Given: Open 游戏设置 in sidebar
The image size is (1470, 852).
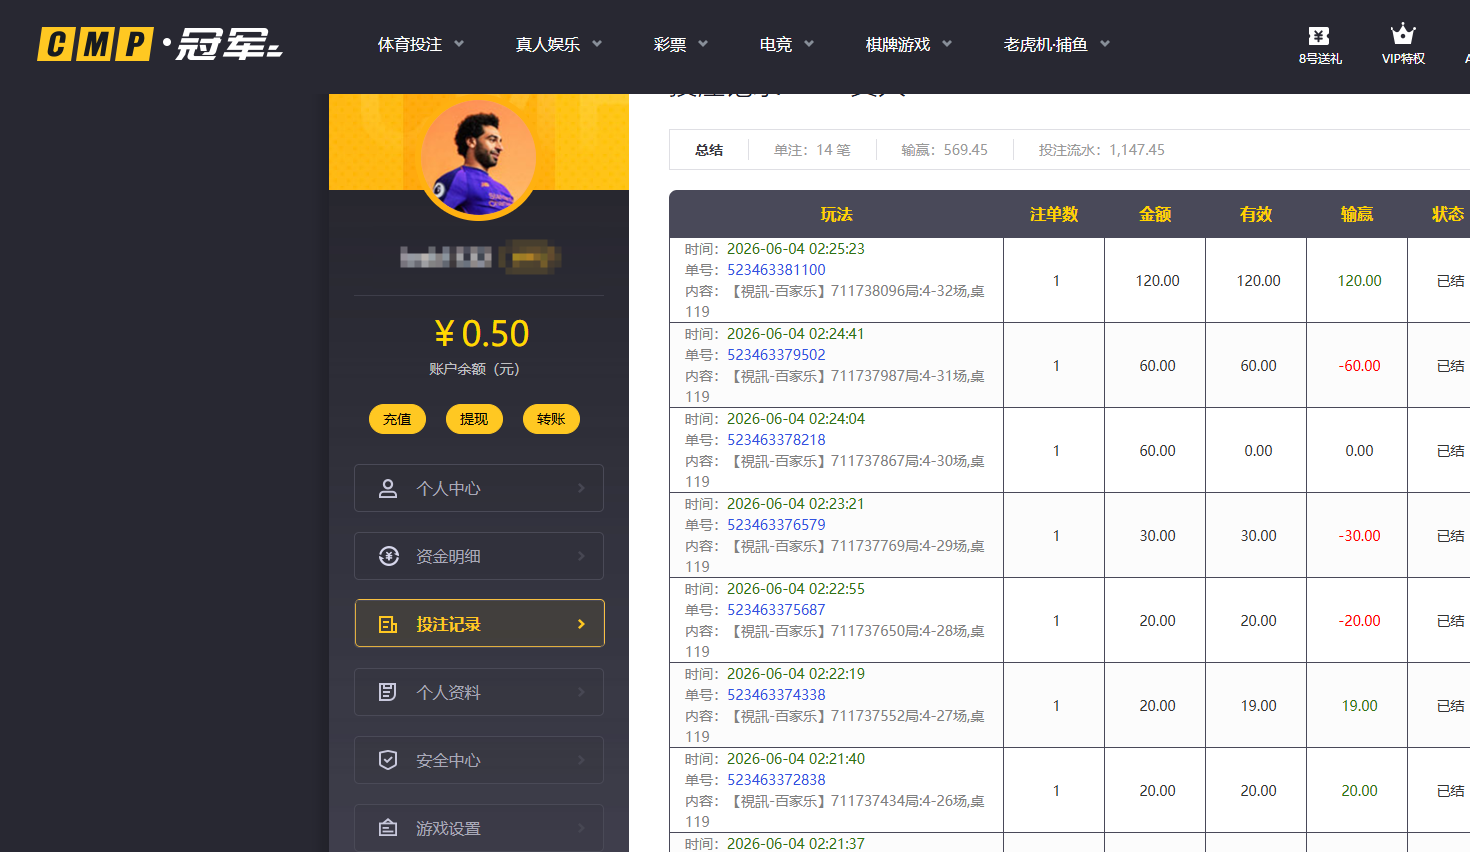Looking at the screenshot, I should [x=479, y=828].
